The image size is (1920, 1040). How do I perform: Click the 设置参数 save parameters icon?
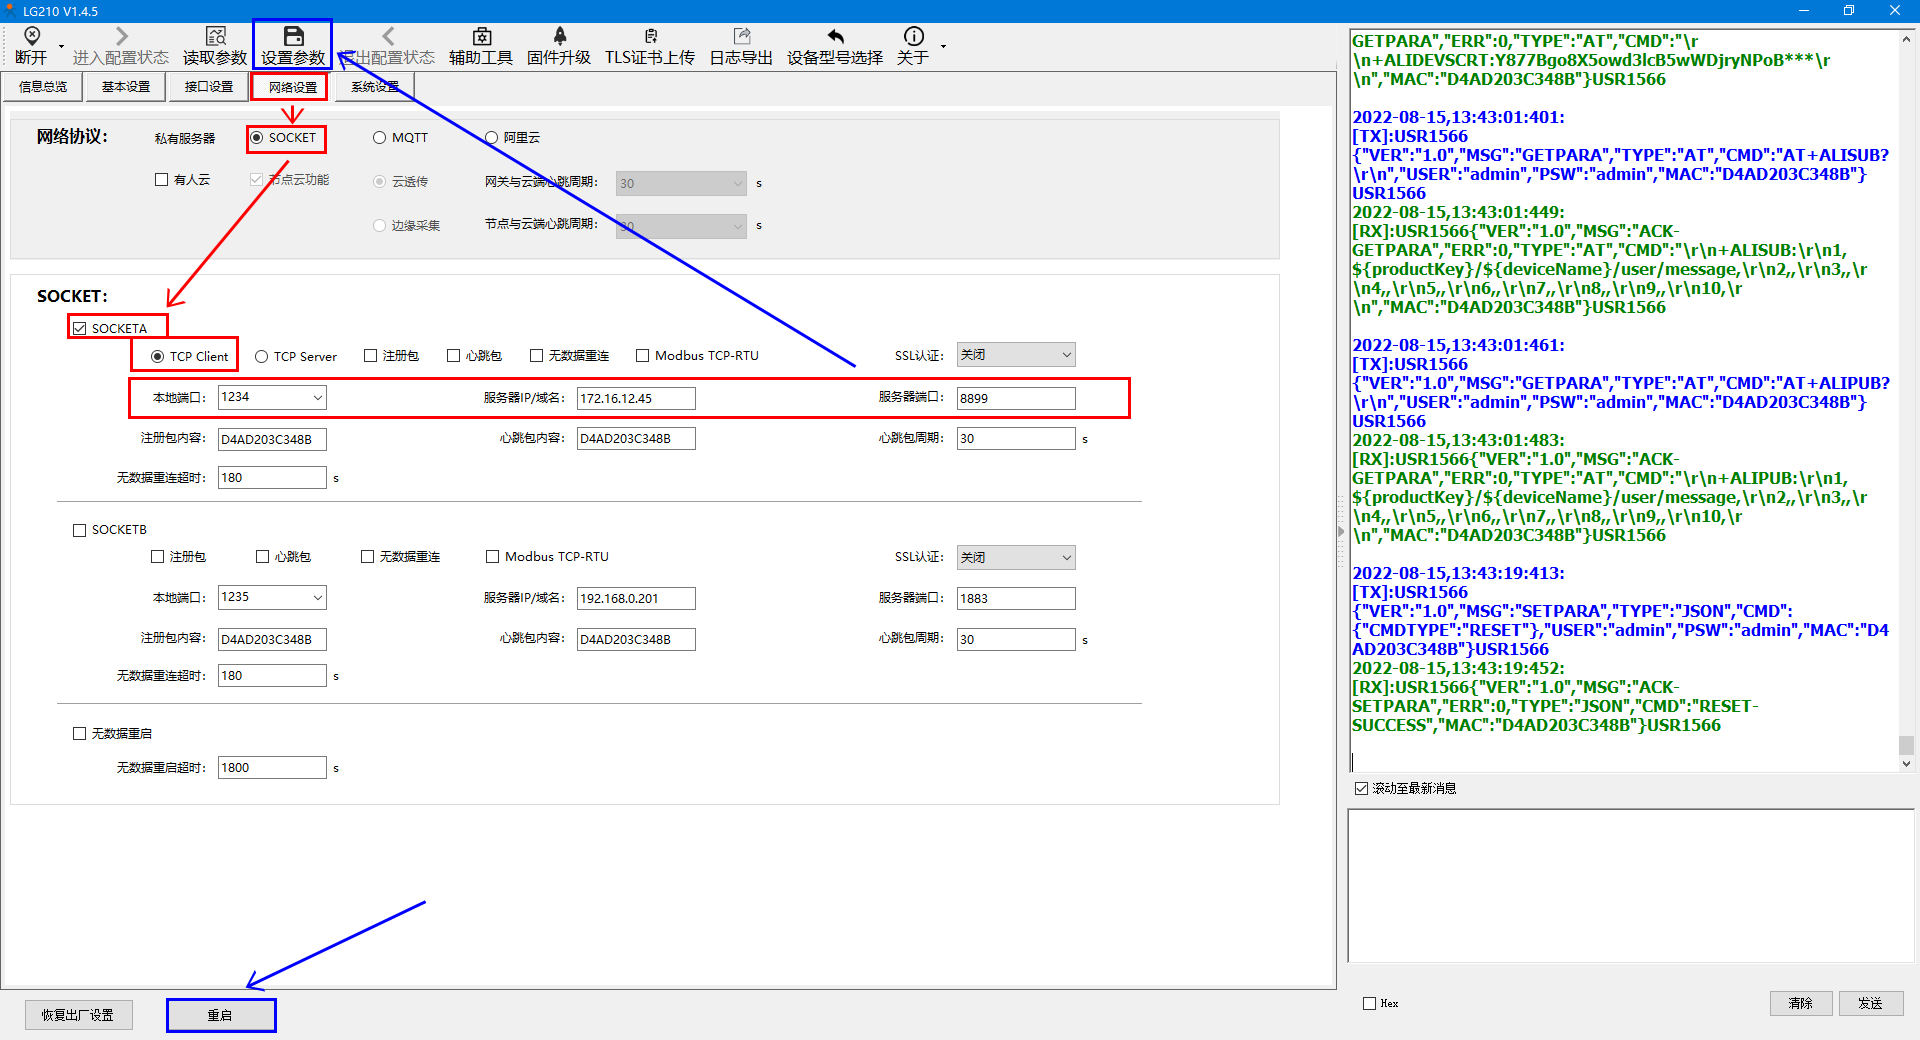(x=293, y=37)
